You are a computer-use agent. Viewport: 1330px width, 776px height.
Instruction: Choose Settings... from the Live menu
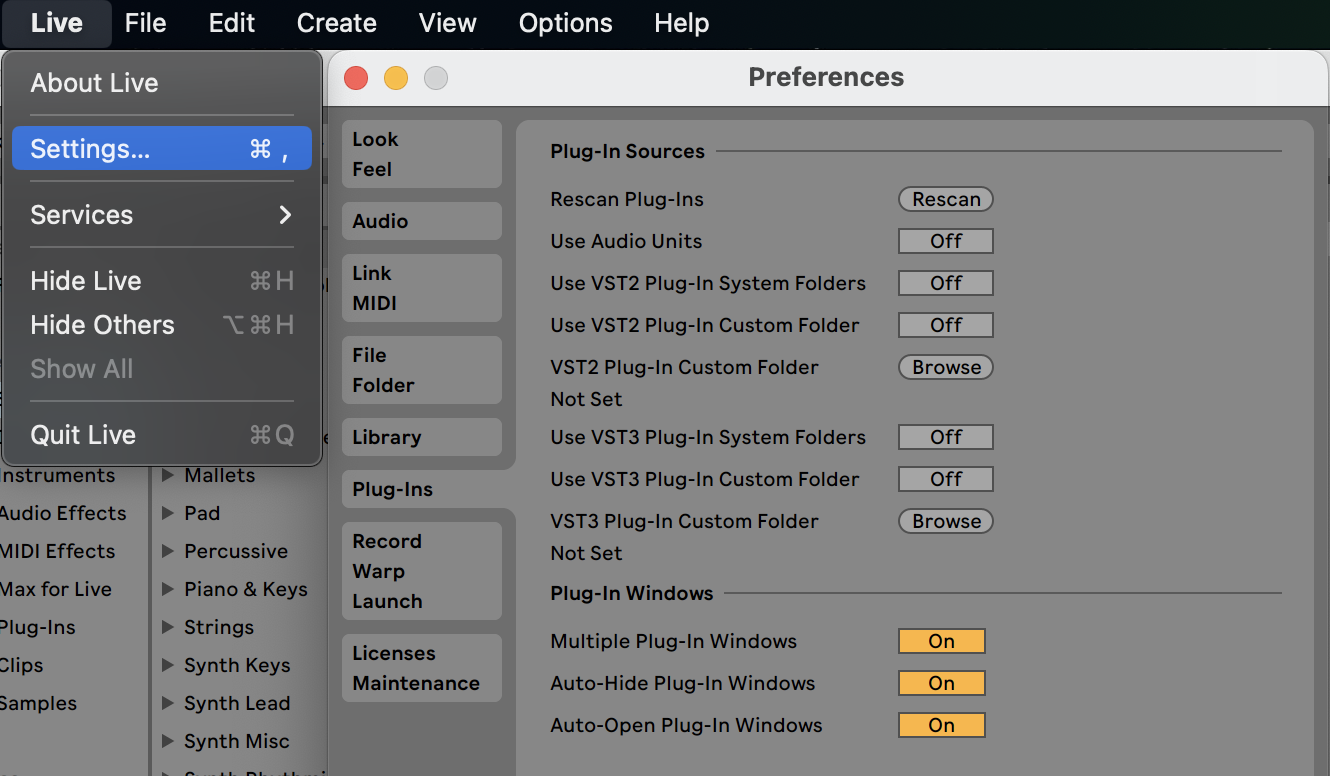coord(160,149)
